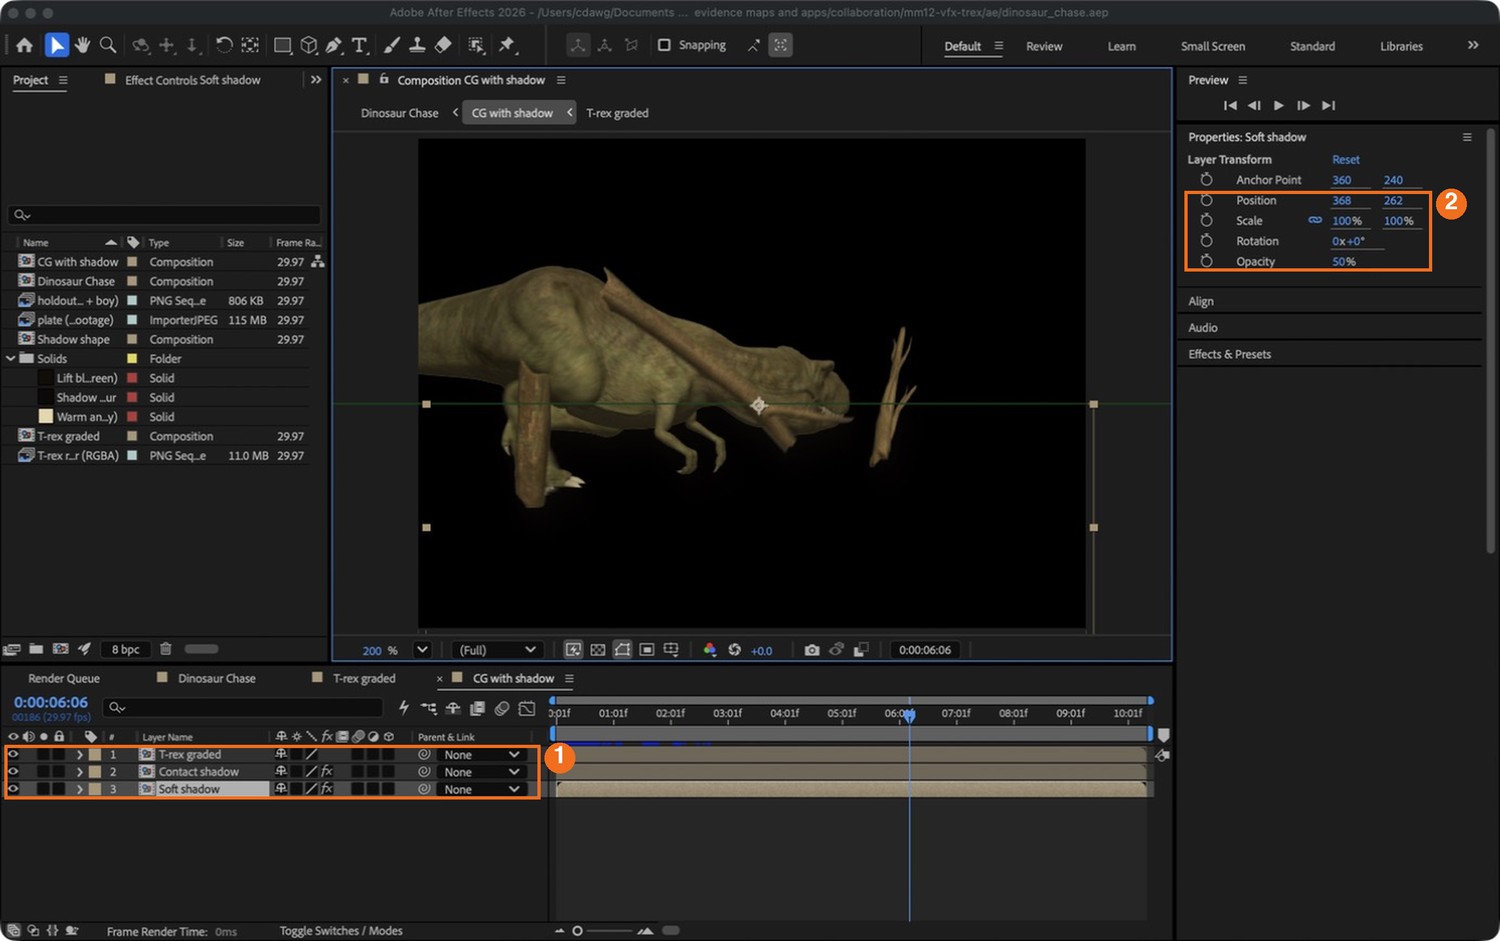
Task: Create new folder in Project panel
Action: (x=36, y=649)
